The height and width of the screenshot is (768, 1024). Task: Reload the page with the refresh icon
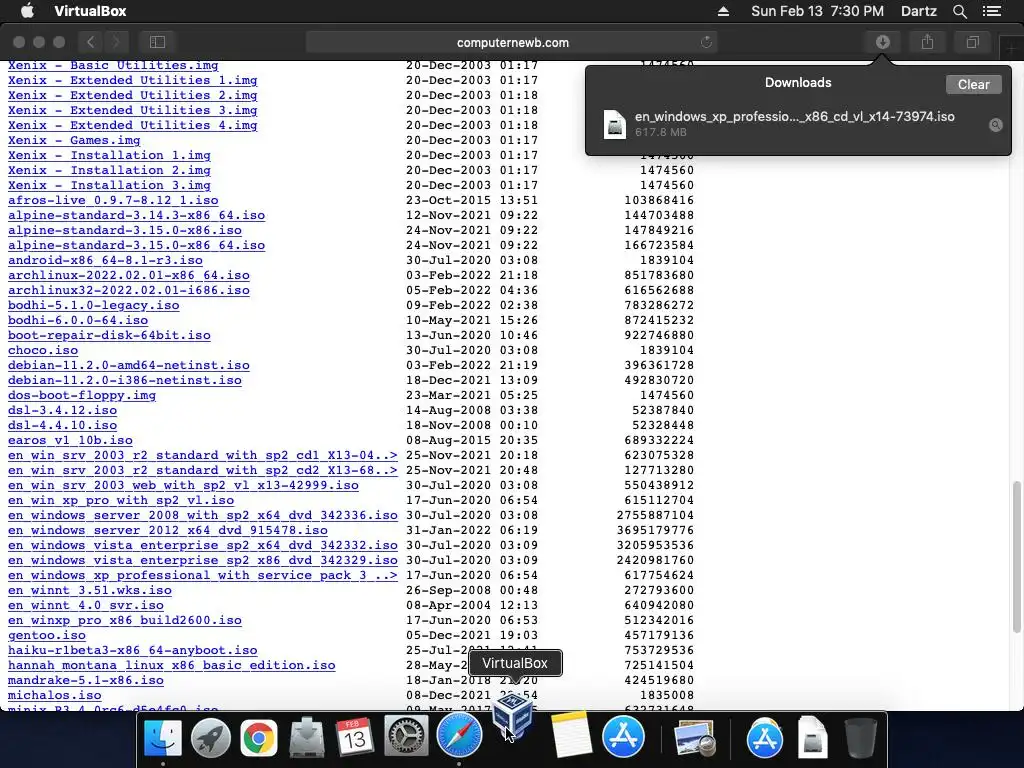tap(706, 42)
